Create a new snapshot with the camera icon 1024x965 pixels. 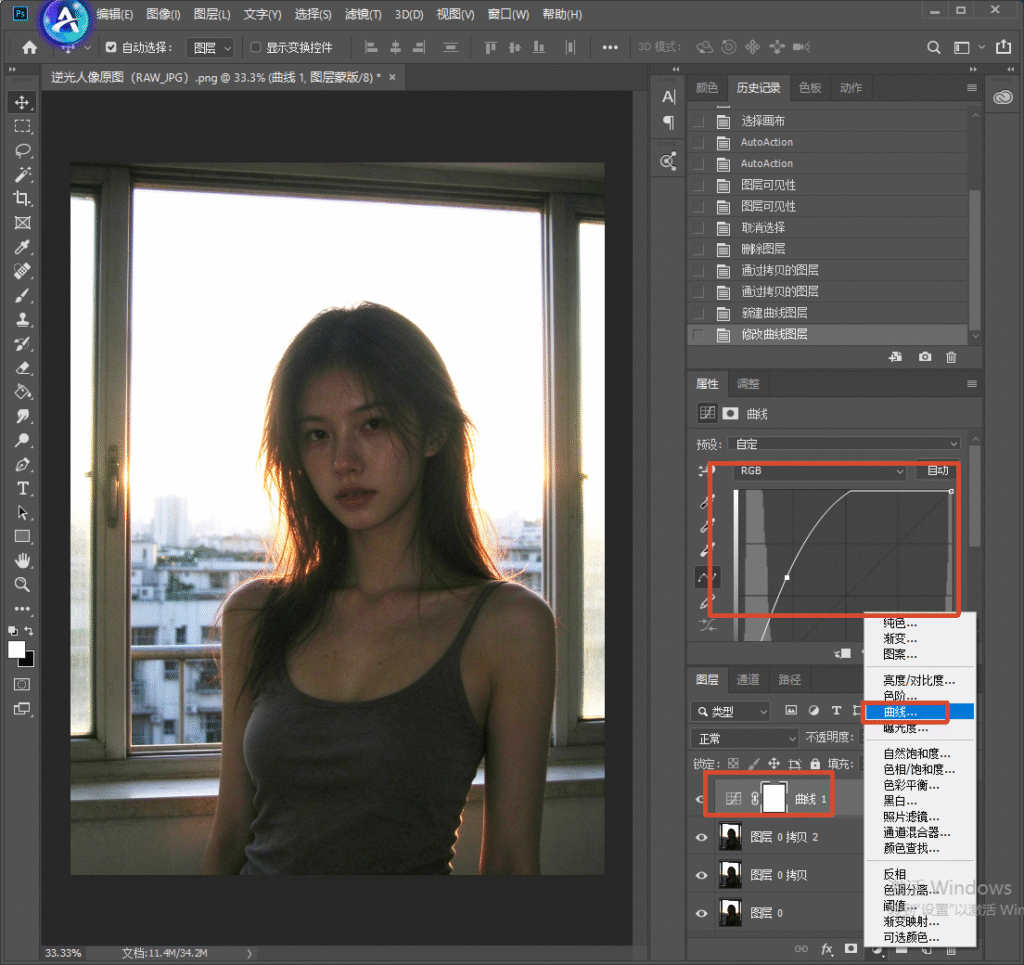[x=925, y=356]
